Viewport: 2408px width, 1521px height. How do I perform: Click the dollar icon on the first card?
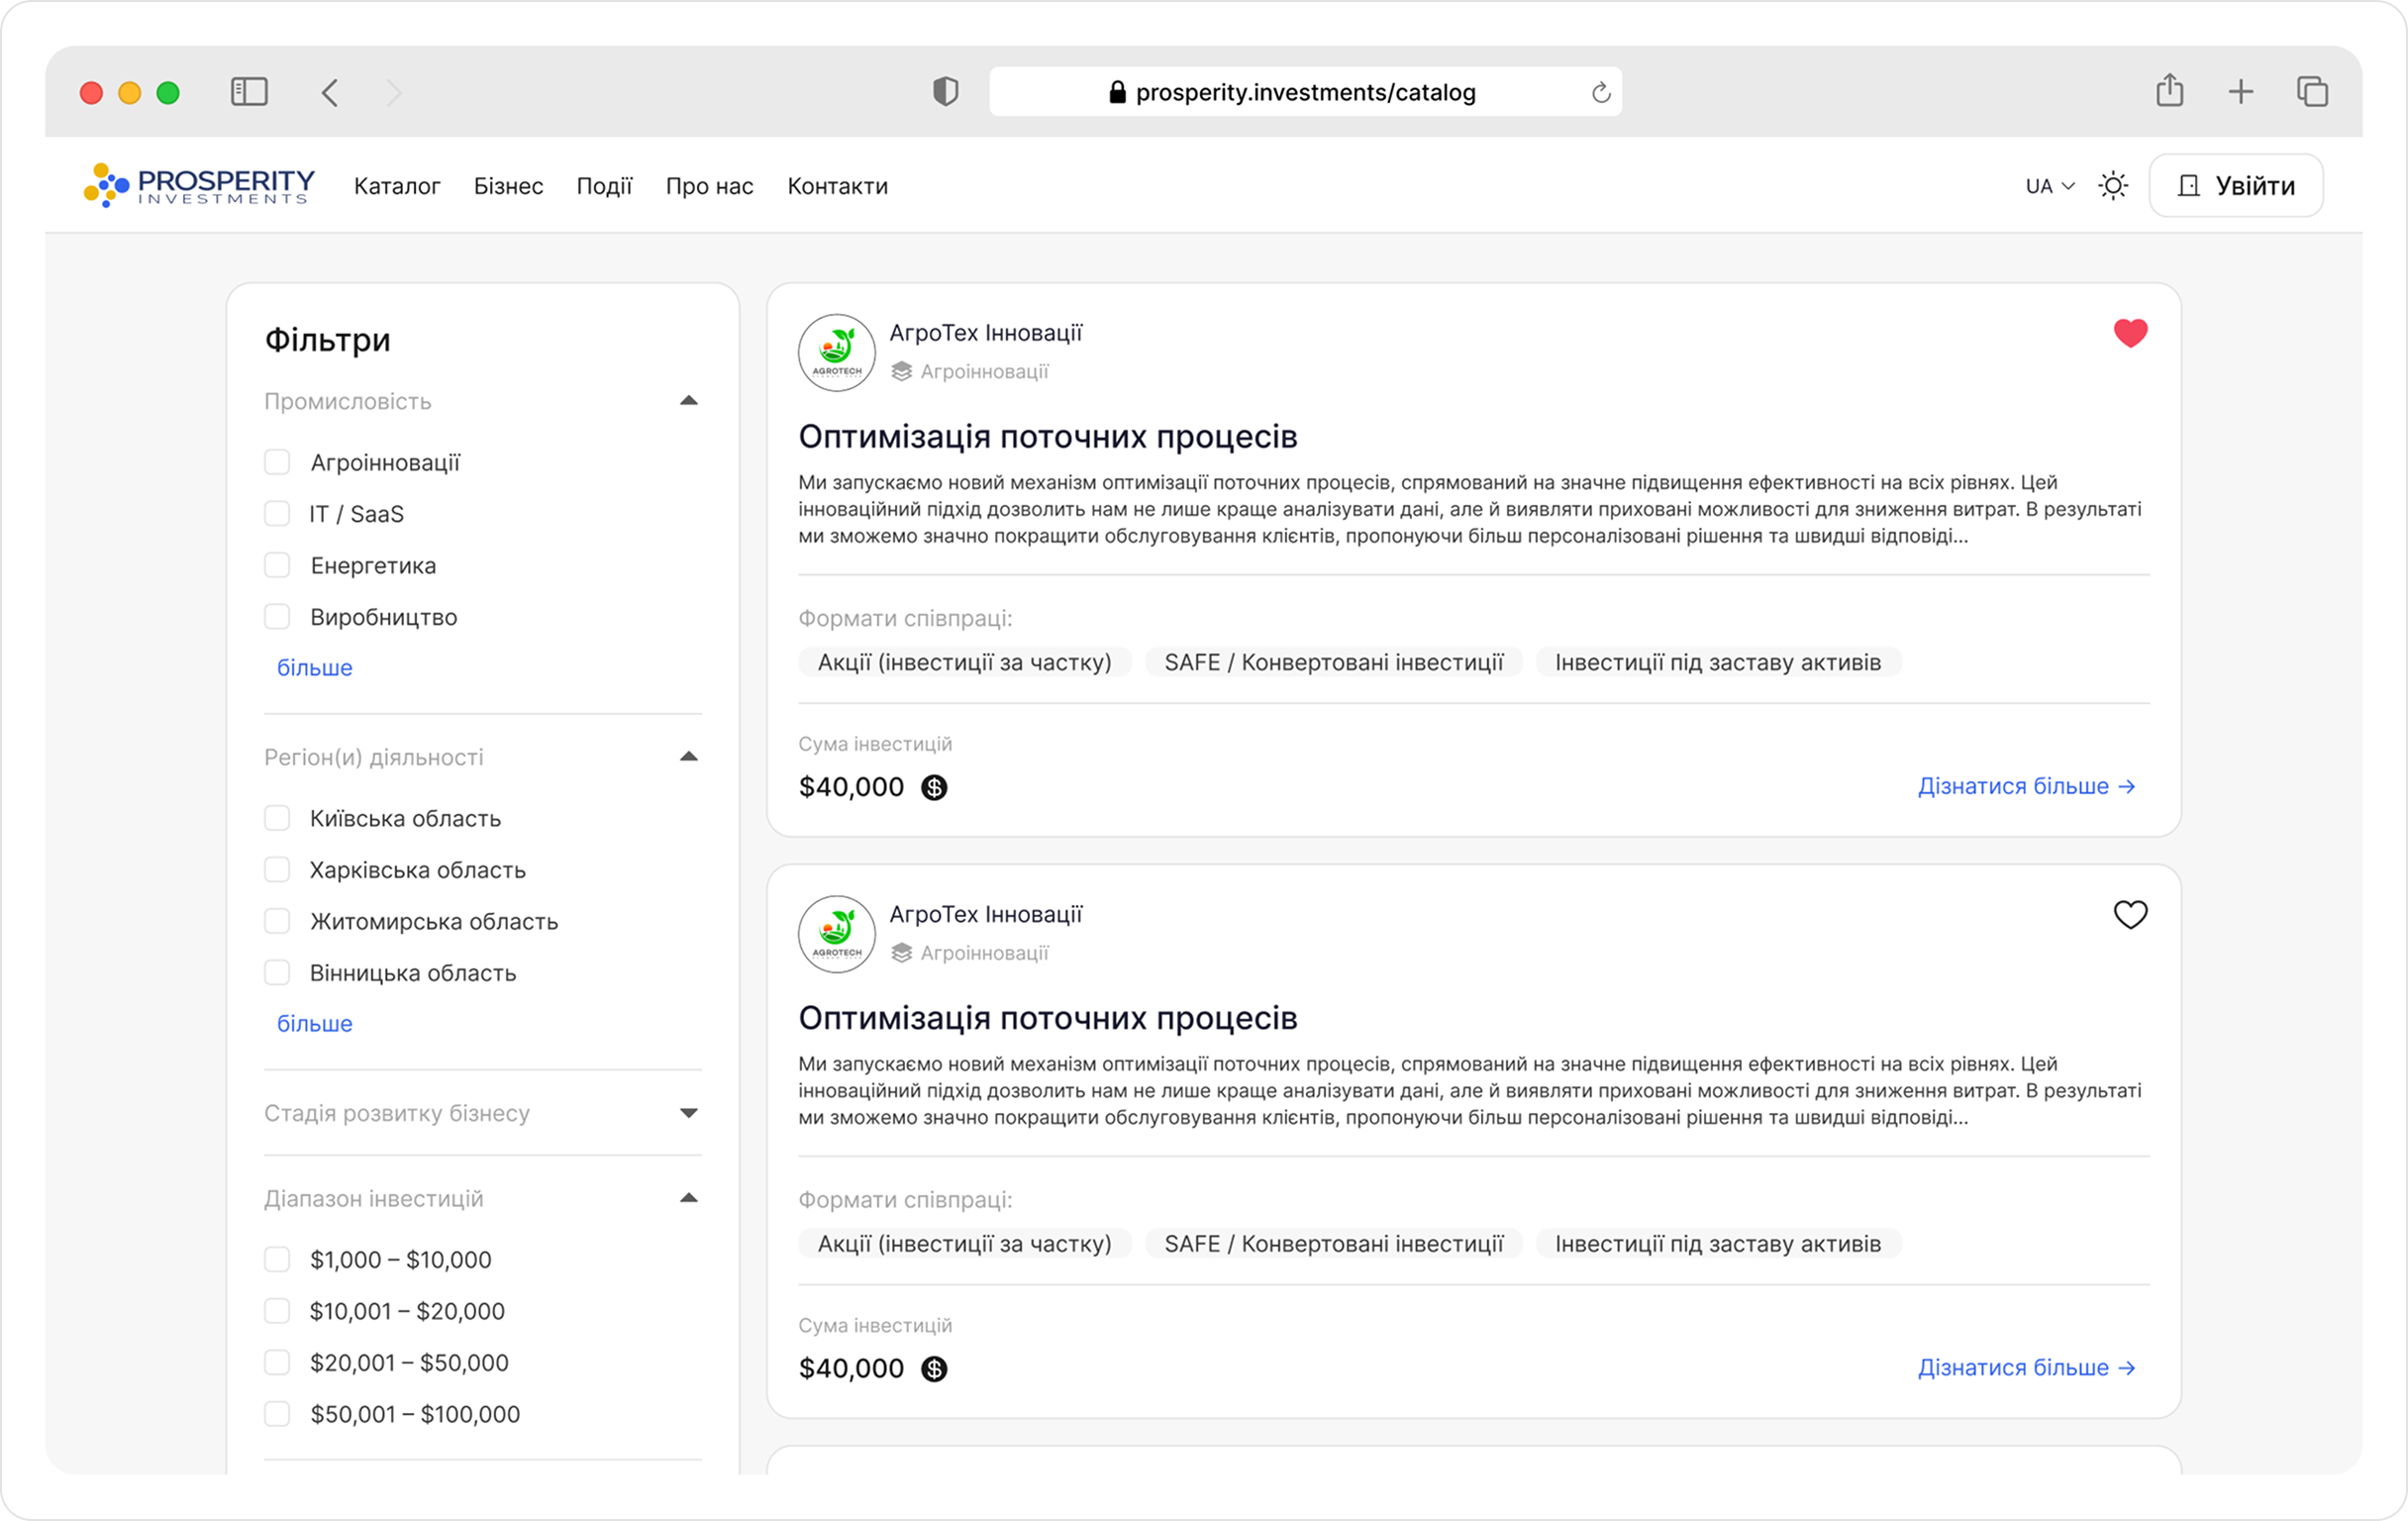[934, 787]
